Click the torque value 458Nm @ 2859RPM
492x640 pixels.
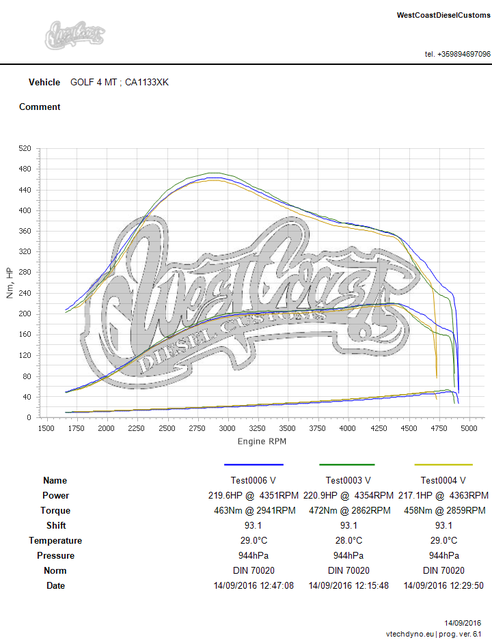tap(445, 511)
